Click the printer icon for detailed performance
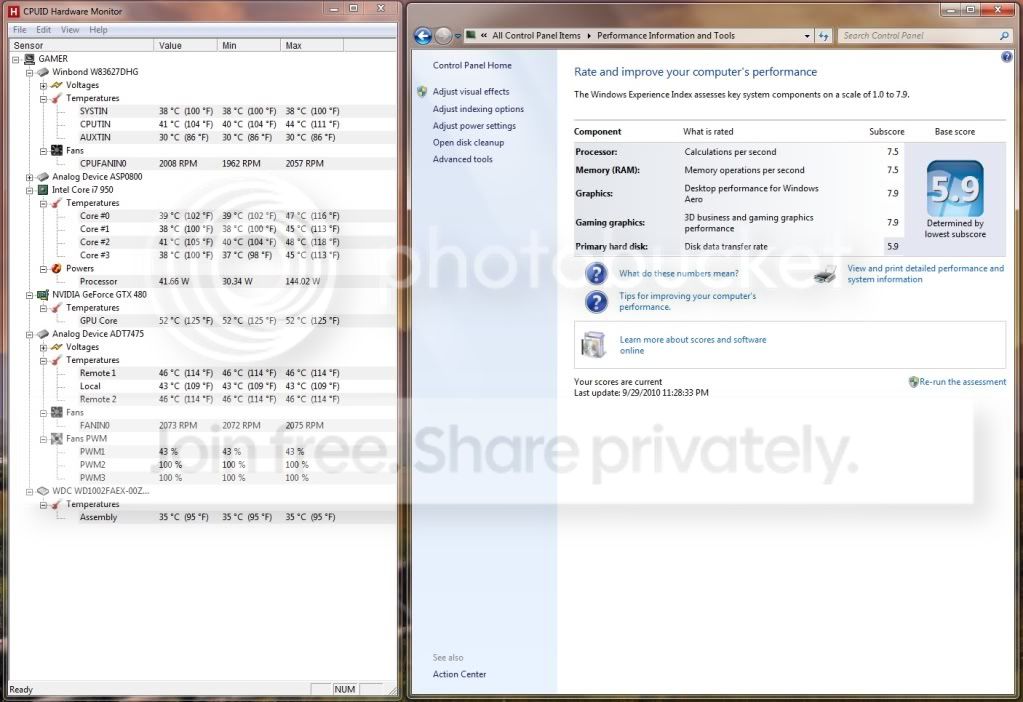The image size is (1023, 702). tap(826, 274)
